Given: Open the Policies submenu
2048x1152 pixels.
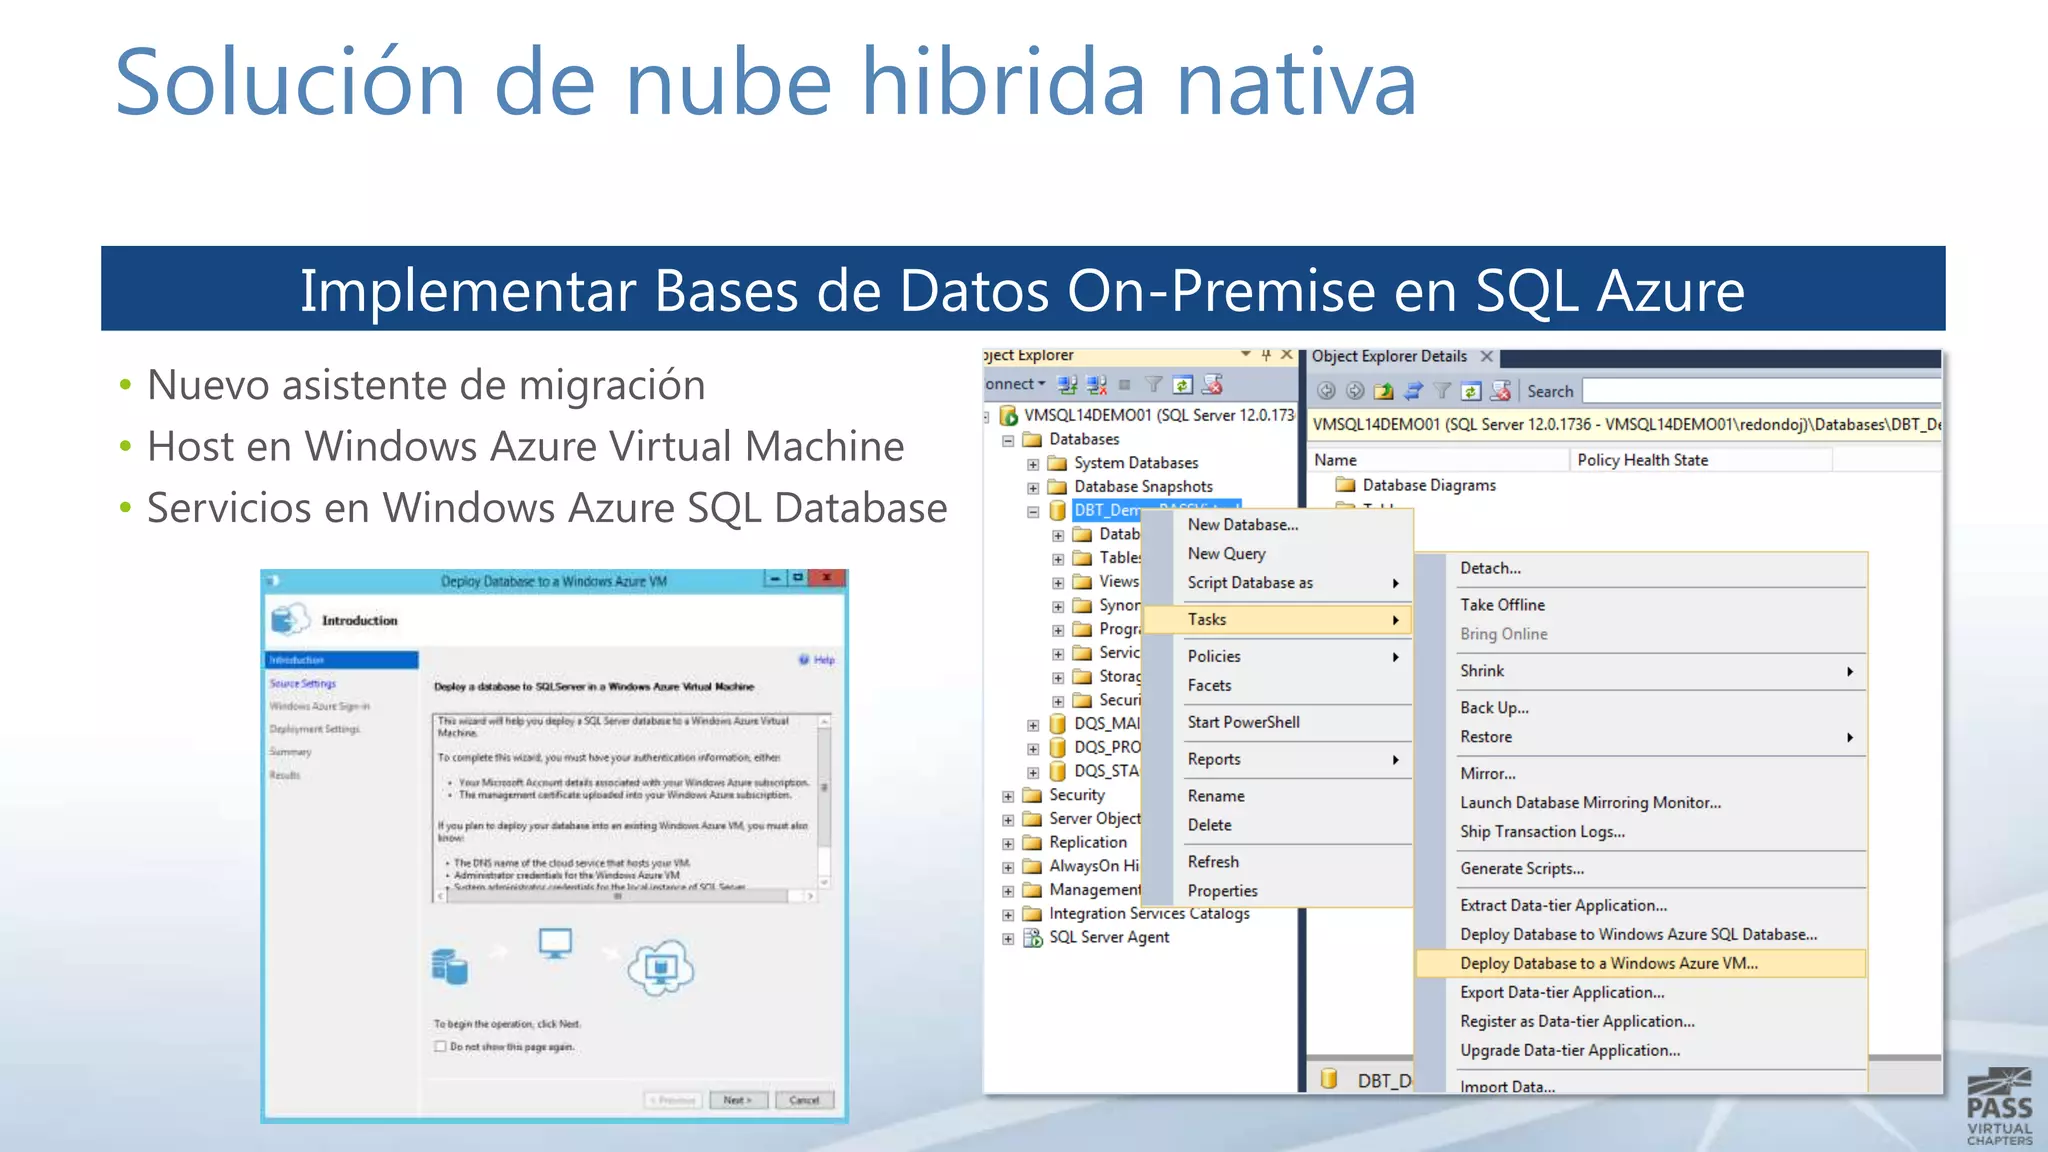Looking at the screenshot, I should pyautogui.click(x=1278, y=656).
